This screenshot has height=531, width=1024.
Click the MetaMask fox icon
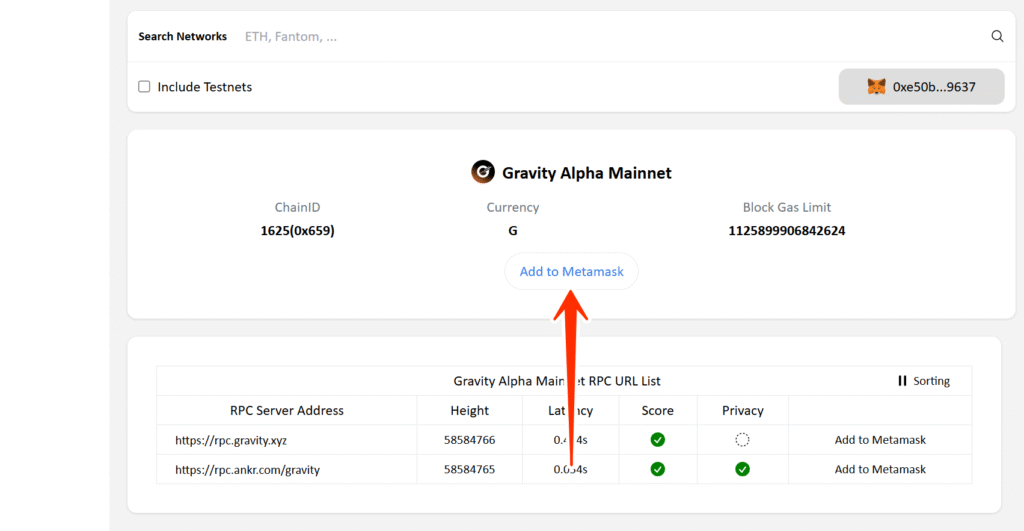tap(876, 86)
